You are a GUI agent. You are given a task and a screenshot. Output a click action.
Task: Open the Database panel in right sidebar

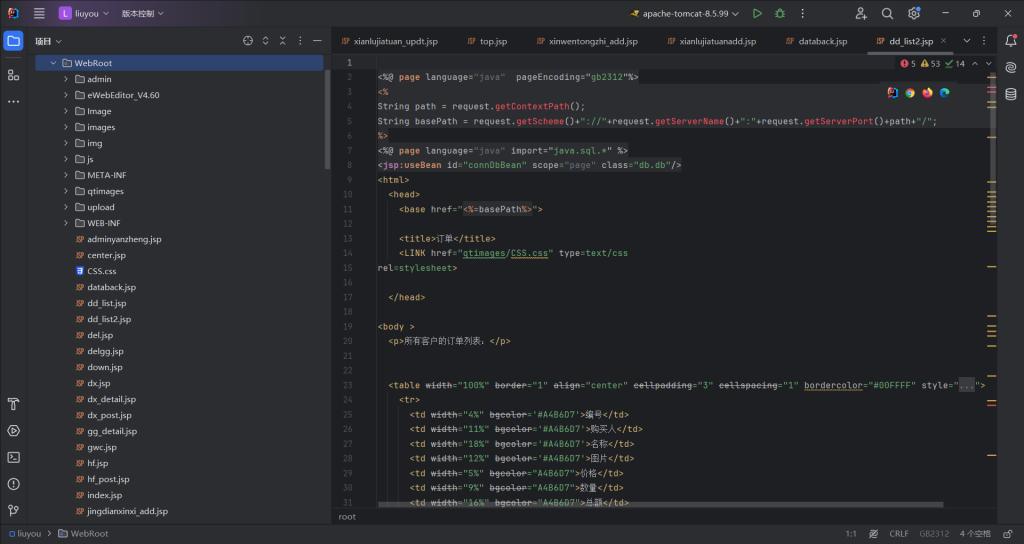(x=1010, y=94)
